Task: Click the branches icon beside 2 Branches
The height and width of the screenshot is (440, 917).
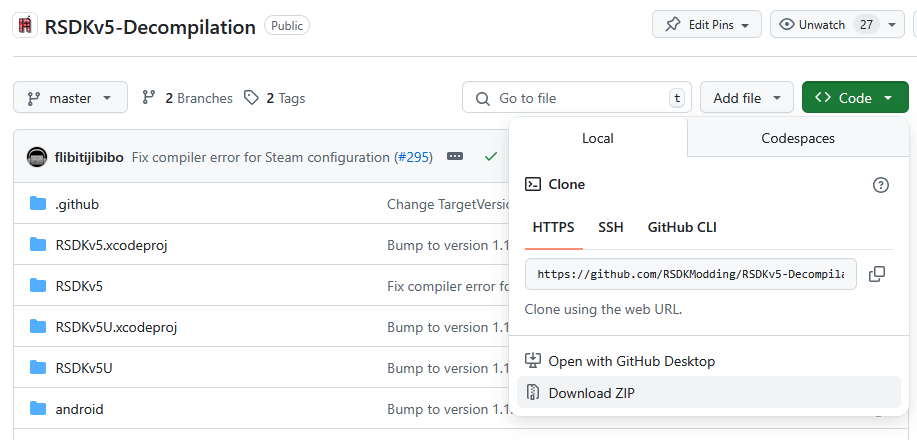Action: (149, 98)
